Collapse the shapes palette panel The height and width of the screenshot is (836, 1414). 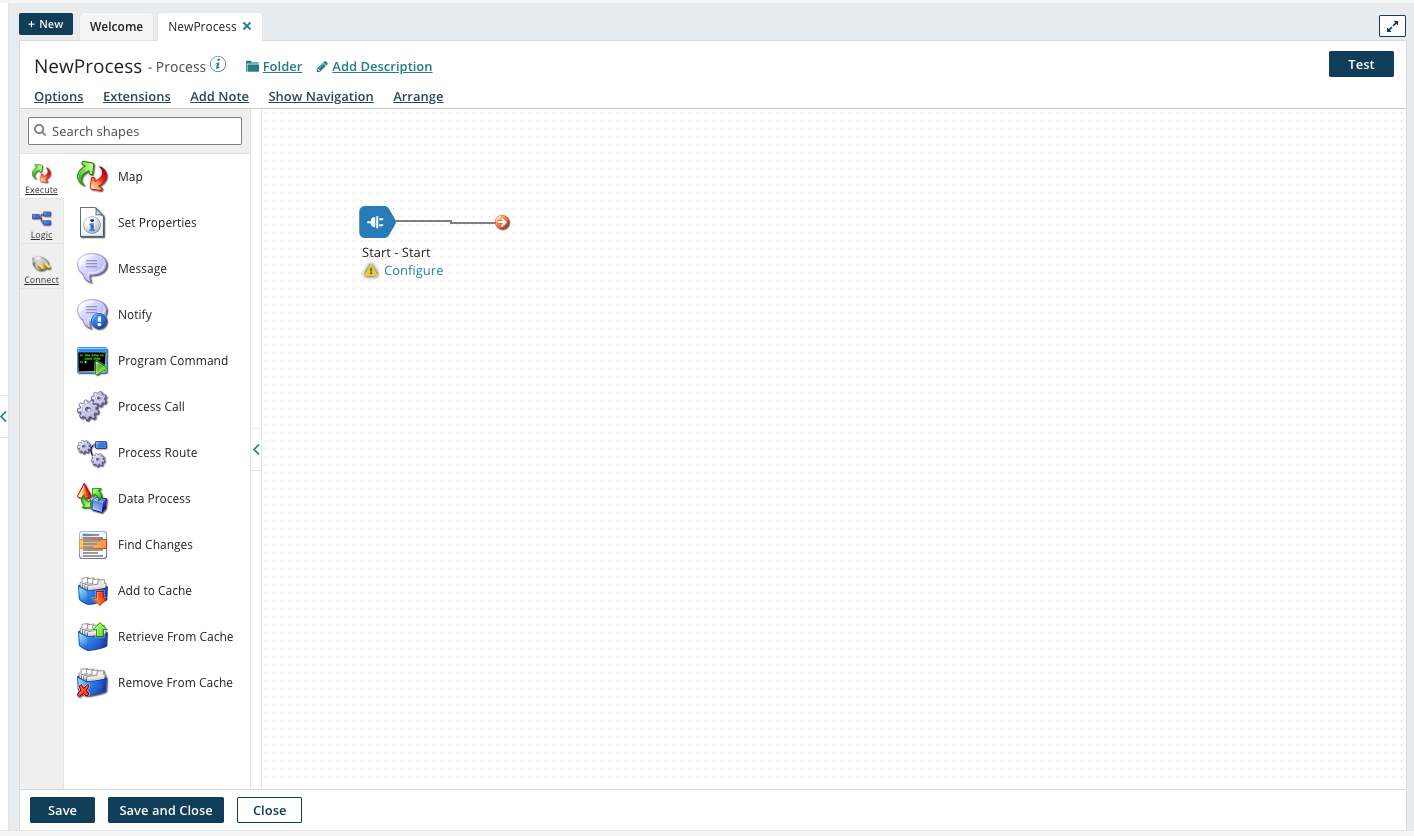coord(256,450)
